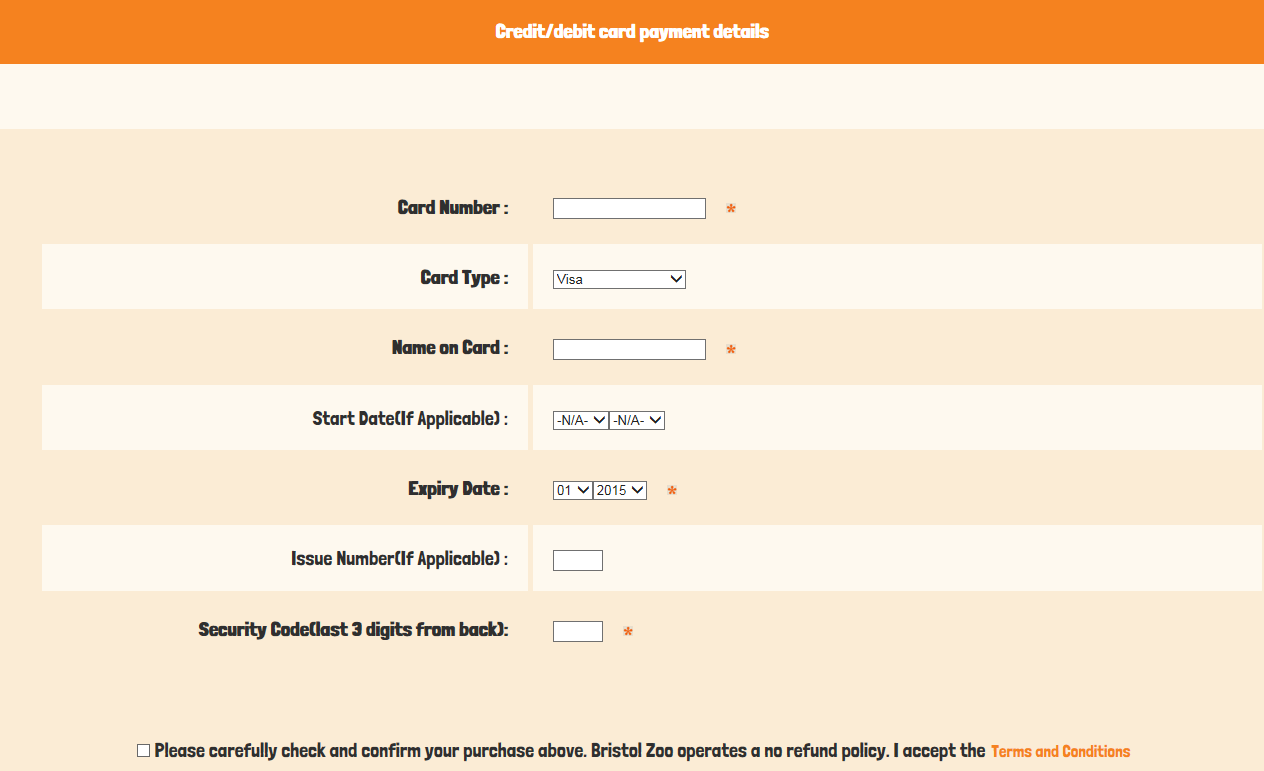The width and height of the screenshot is (1264, 771).
Task: Click the Card Number input field
Action: pyautogui.click(x=629, y=209)
